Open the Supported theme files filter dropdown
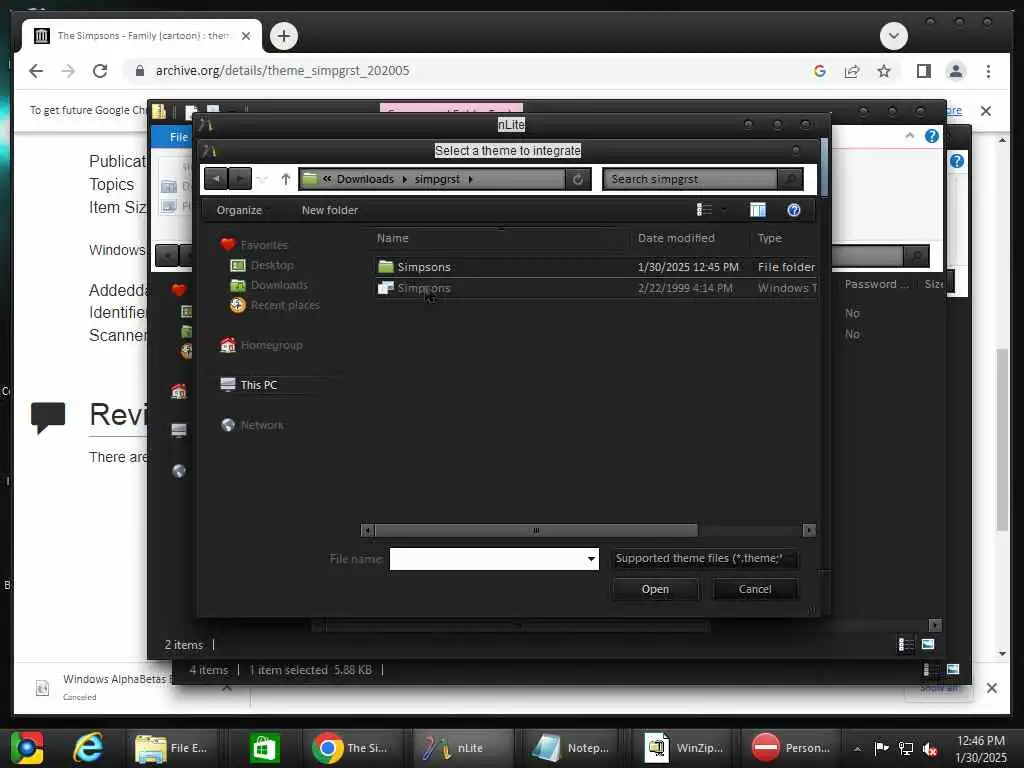 tap(705, 558)
